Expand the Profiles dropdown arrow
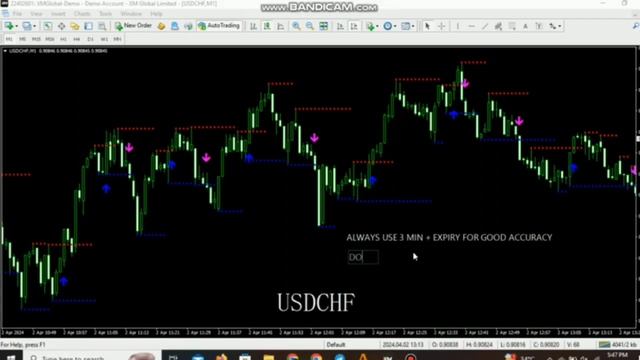This screenshot has width=640, height=360. coord(34,26)
